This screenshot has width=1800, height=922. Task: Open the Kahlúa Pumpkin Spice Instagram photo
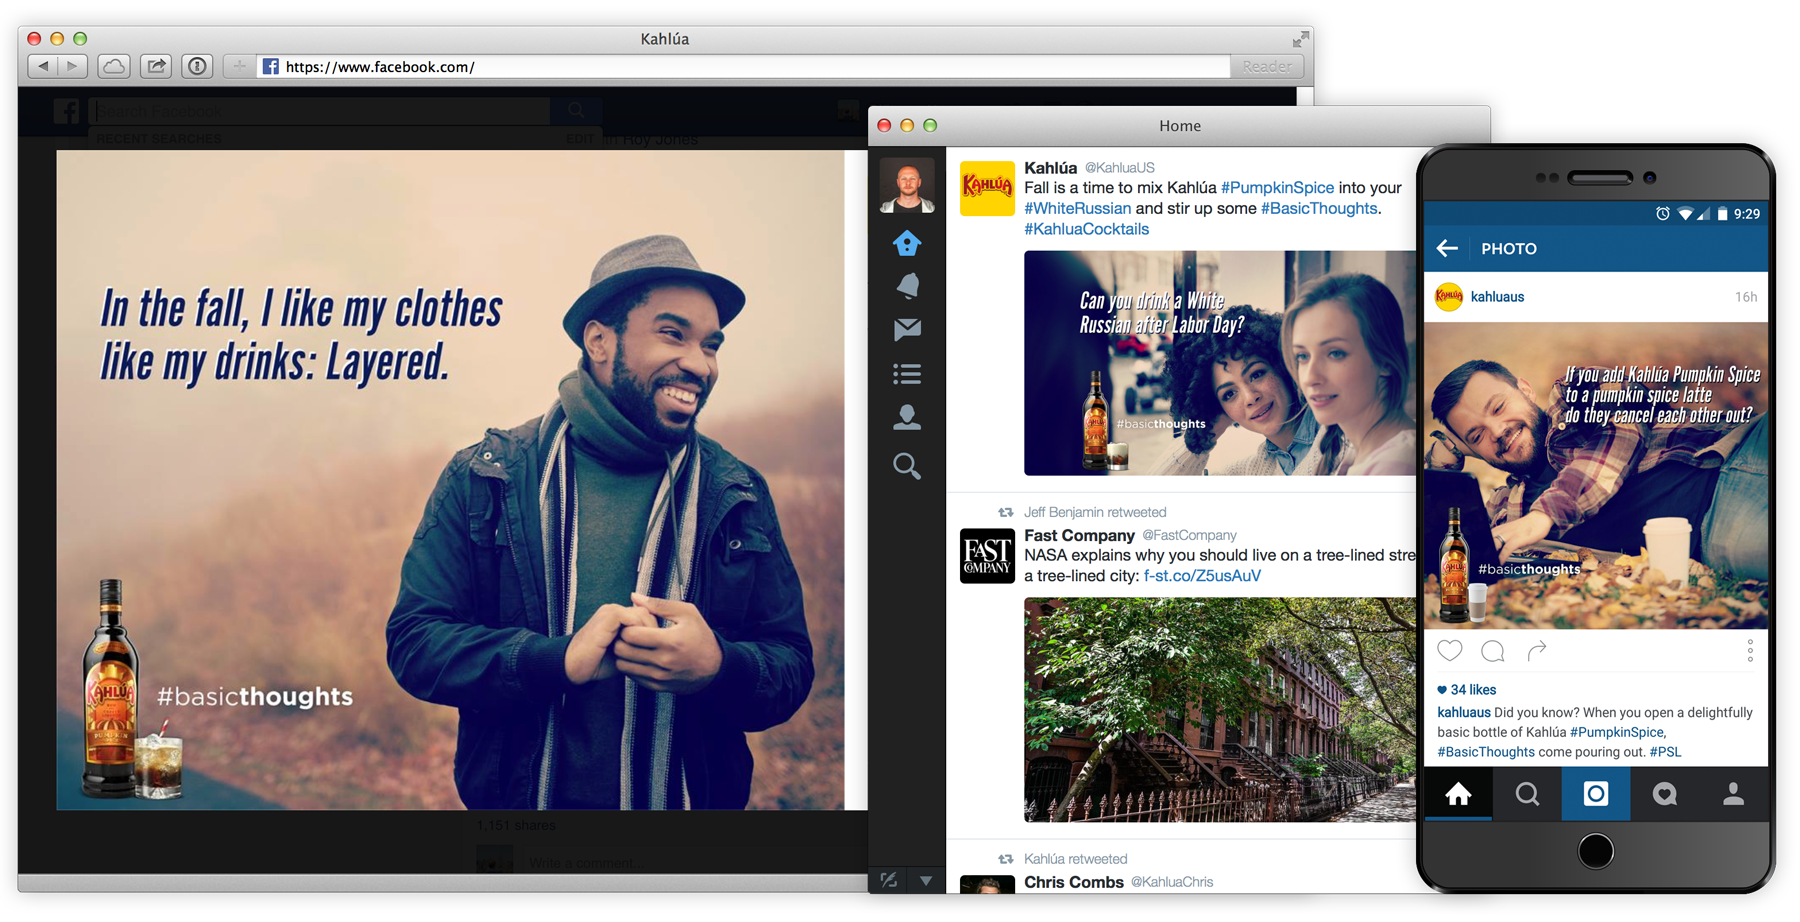pos(1595,475)
